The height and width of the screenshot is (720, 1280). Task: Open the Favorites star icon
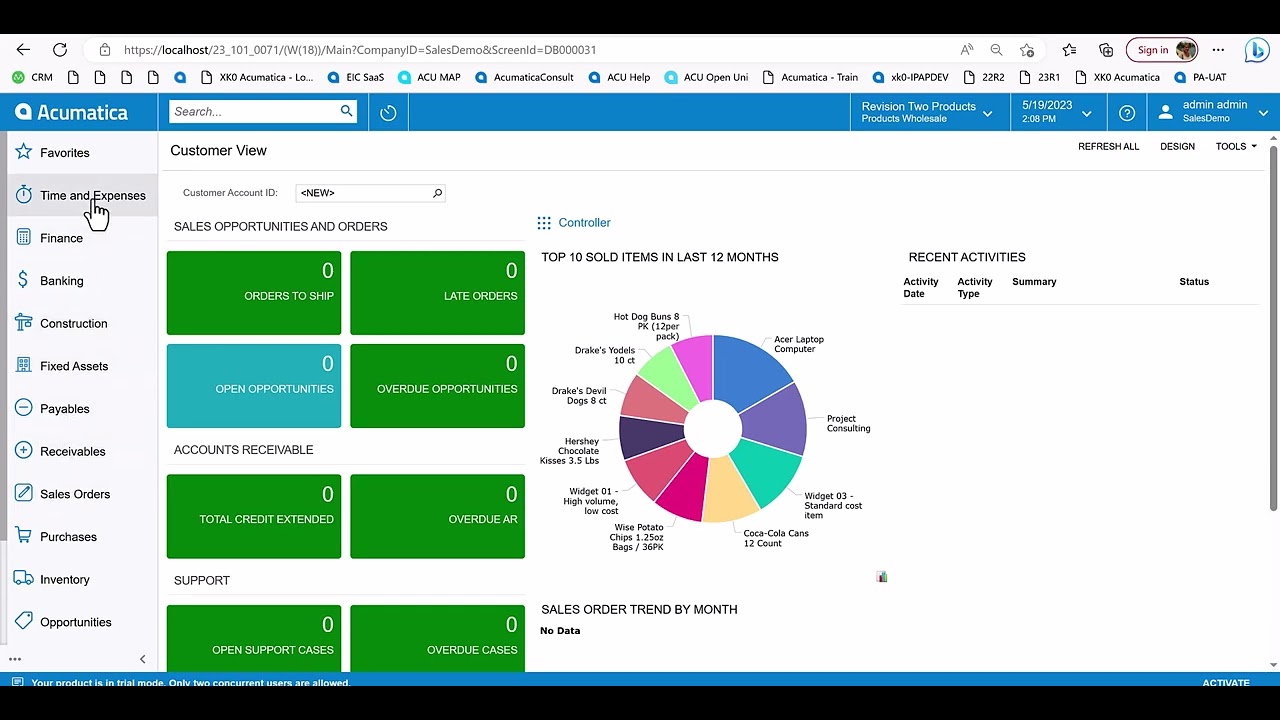(23, 152)
